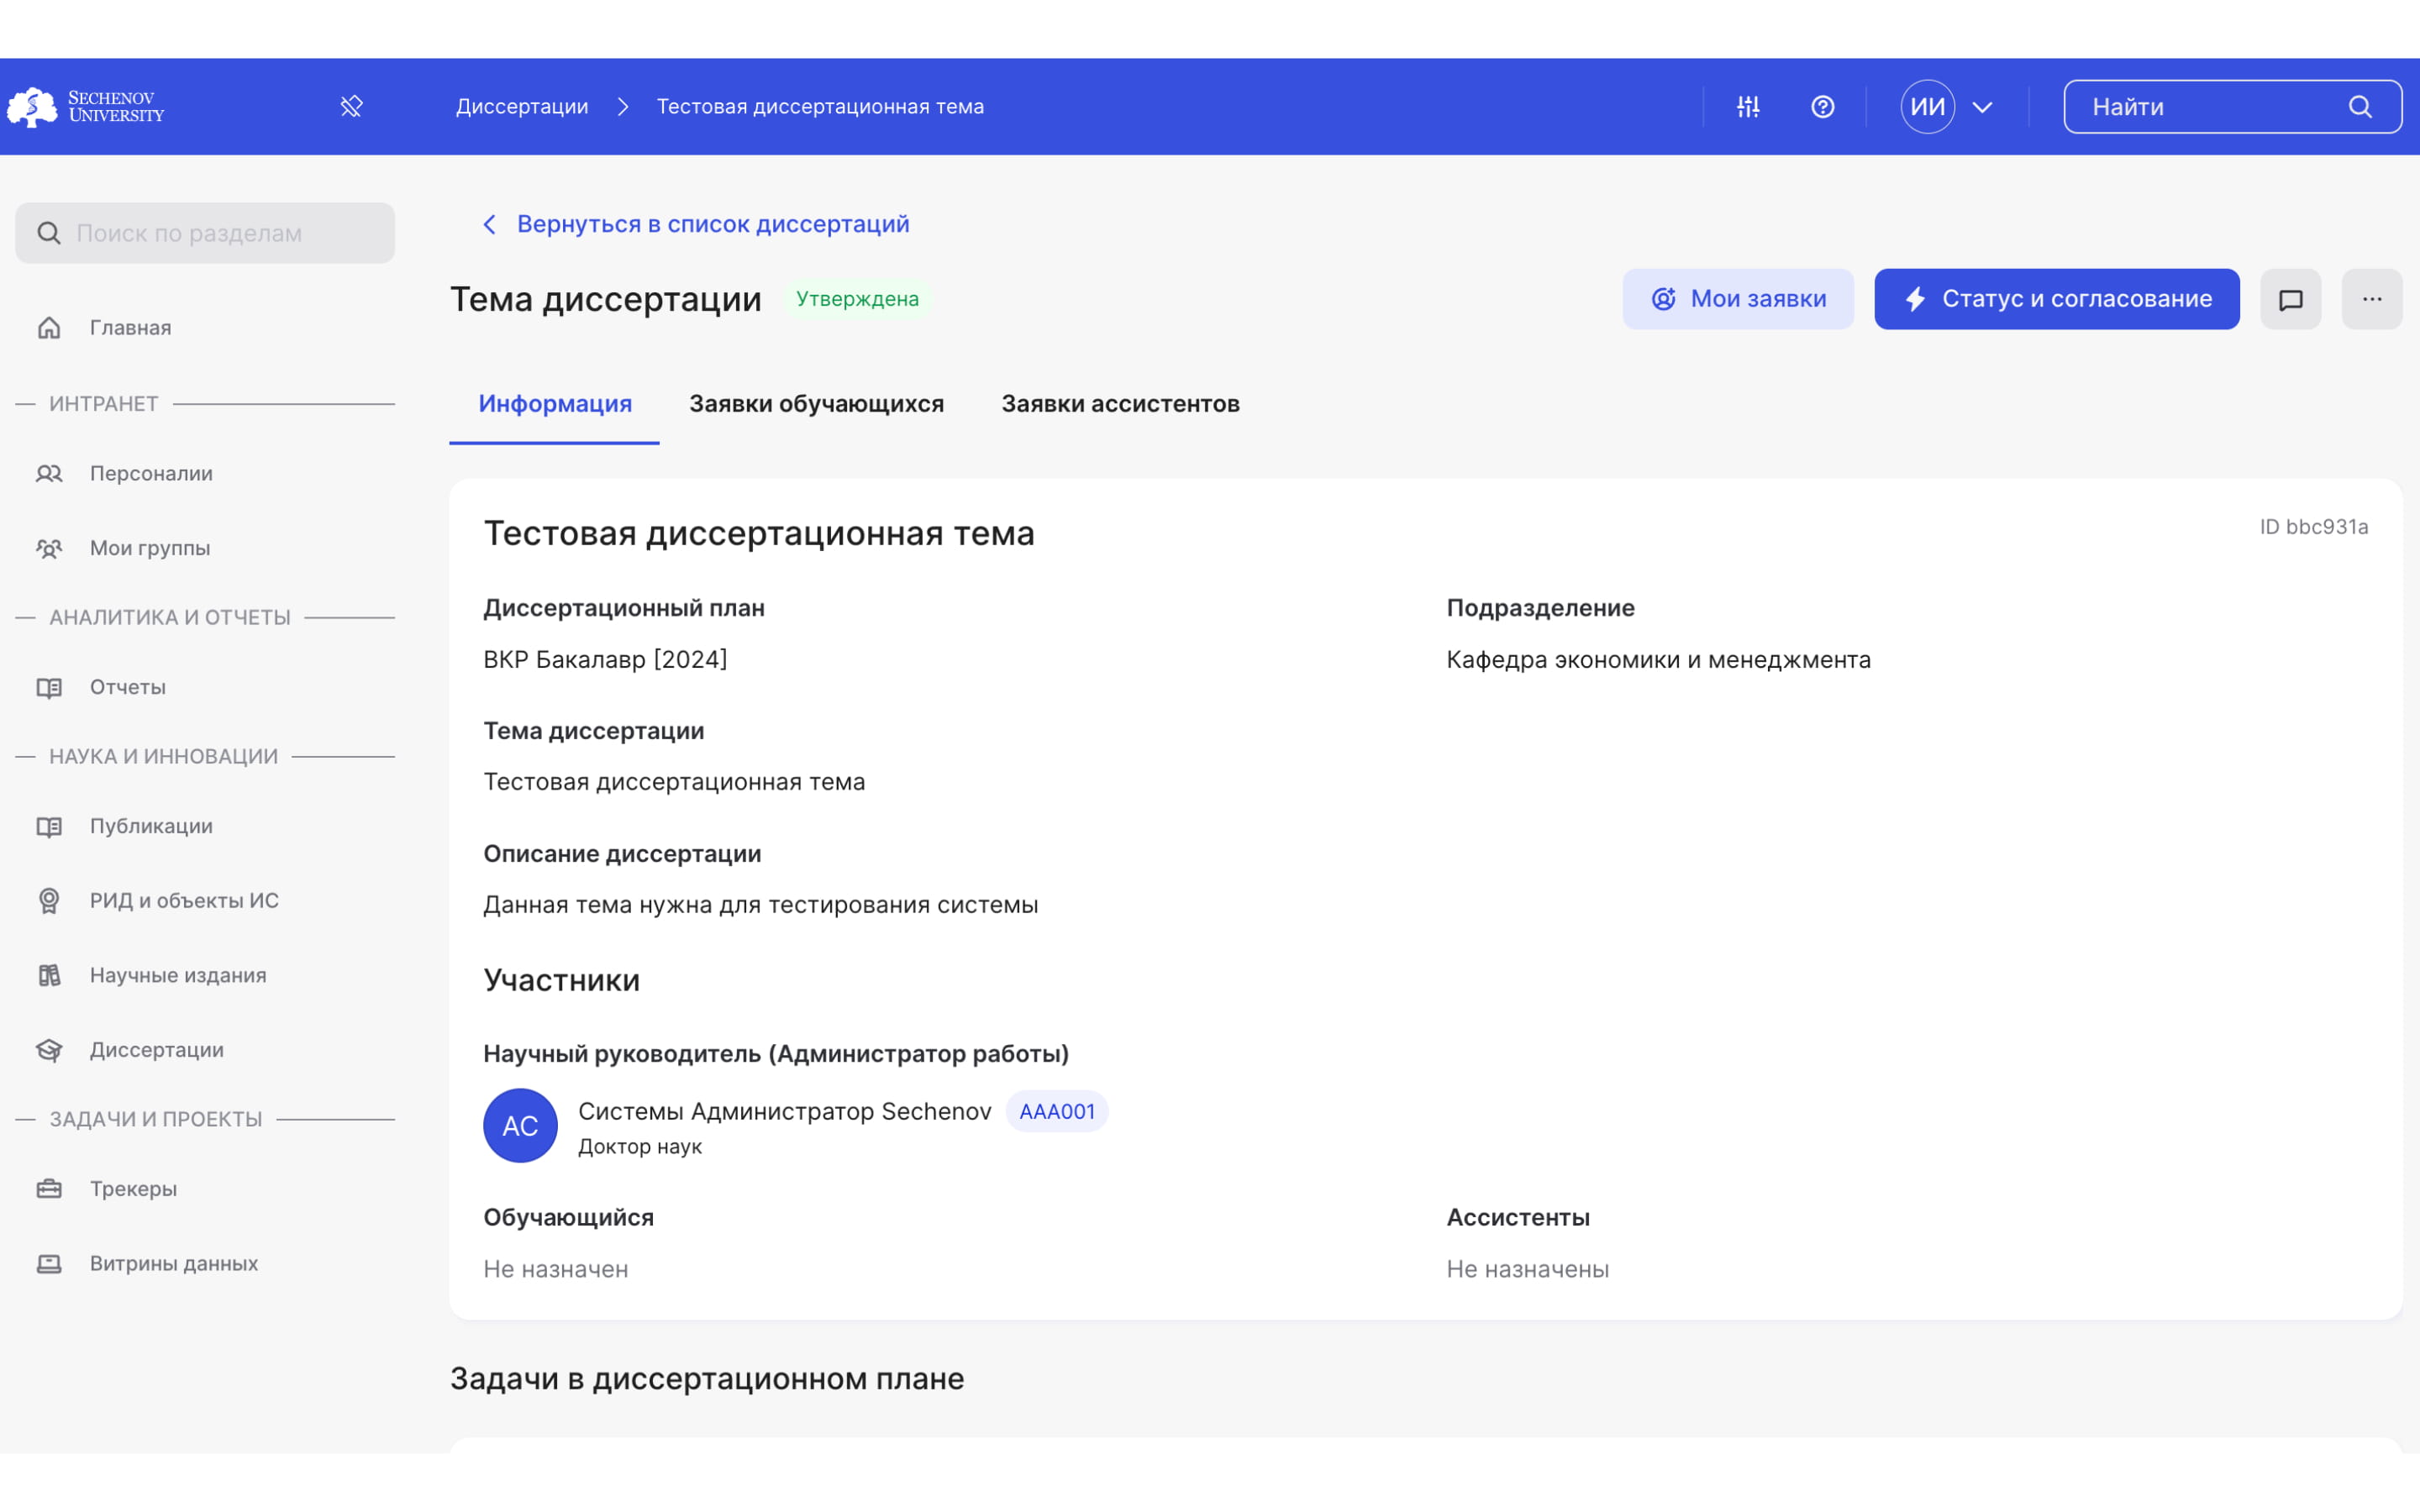Click the АНАЛИТИКА И ОТЧЕТЫ section header
Image resolution: width=2420 pixels, height=1512 pixels.
pos(170,618)
